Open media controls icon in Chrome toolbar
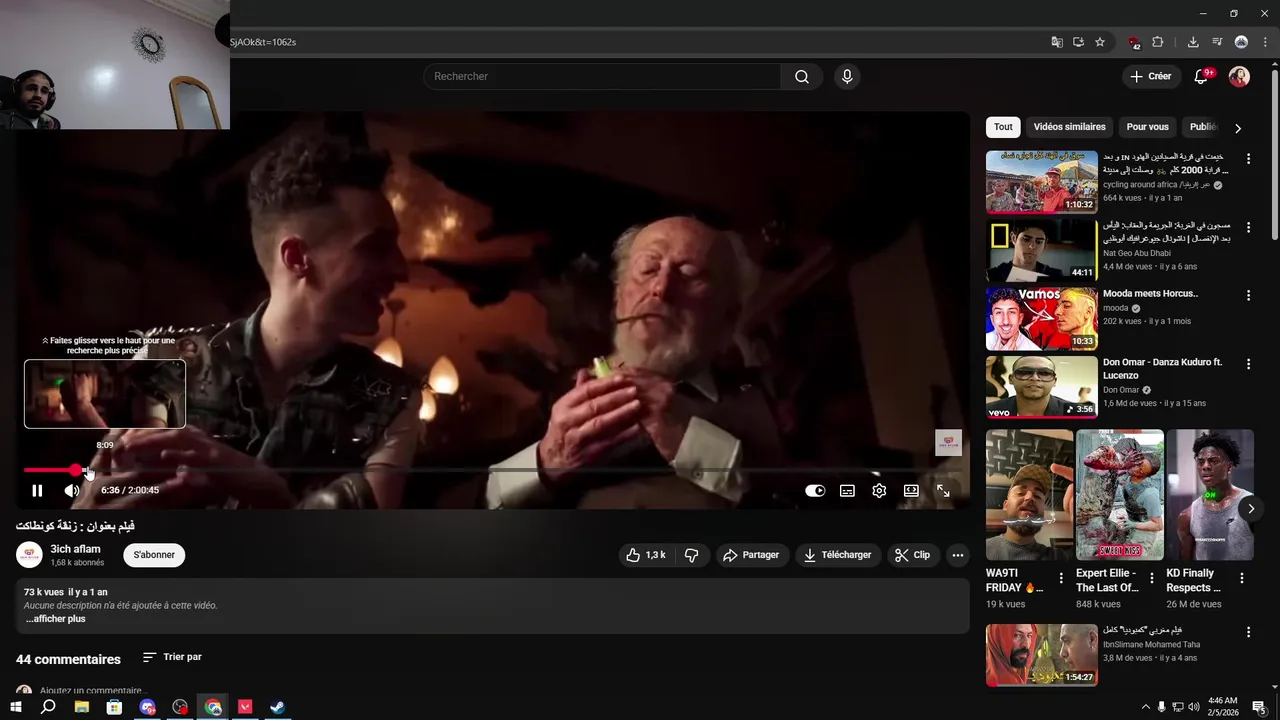1280x720 pixels. click(1217, 42)
